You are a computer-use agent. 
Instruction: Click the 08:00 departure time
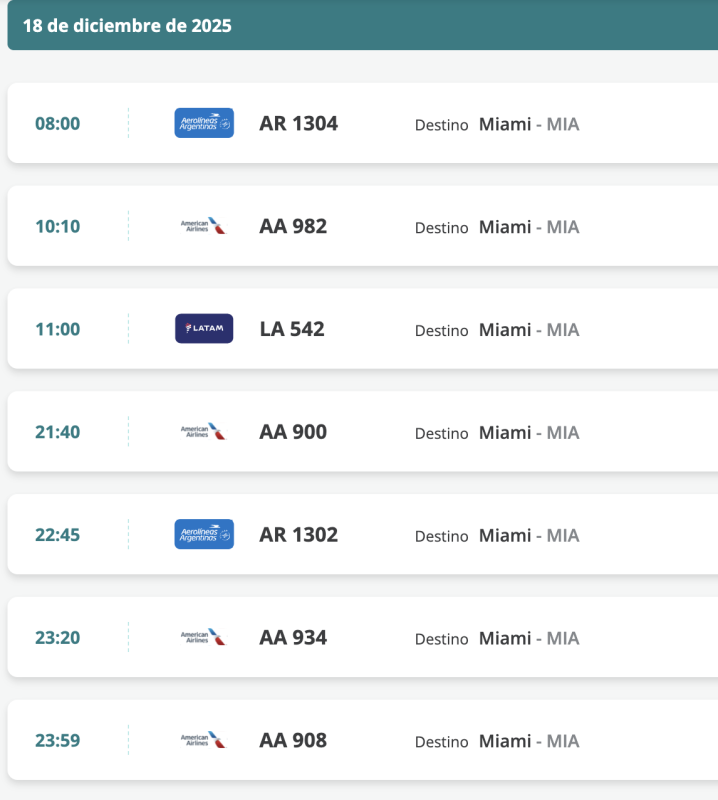click(57, 124)
